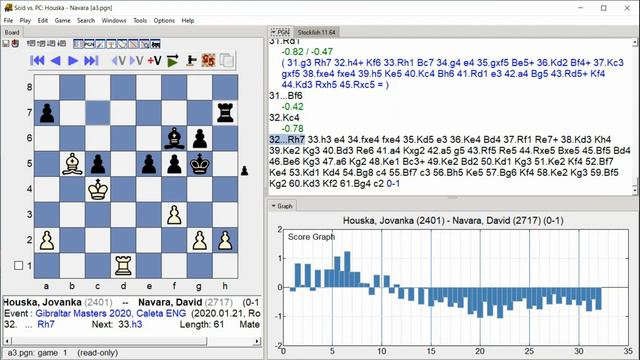Open the Search menu
This screenshot has width=640, height=360.
[x=86, y=20]
